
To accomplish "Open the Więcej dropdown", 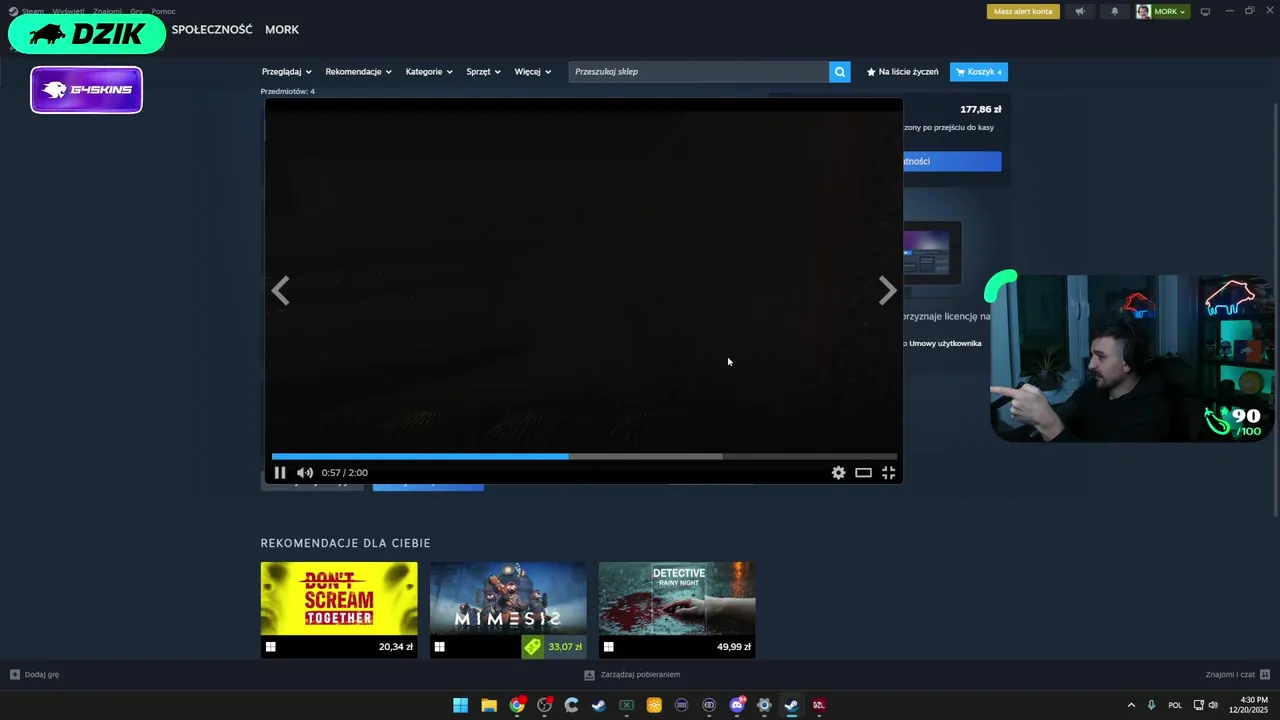I will pyautogui.click(x=533, y=72).
